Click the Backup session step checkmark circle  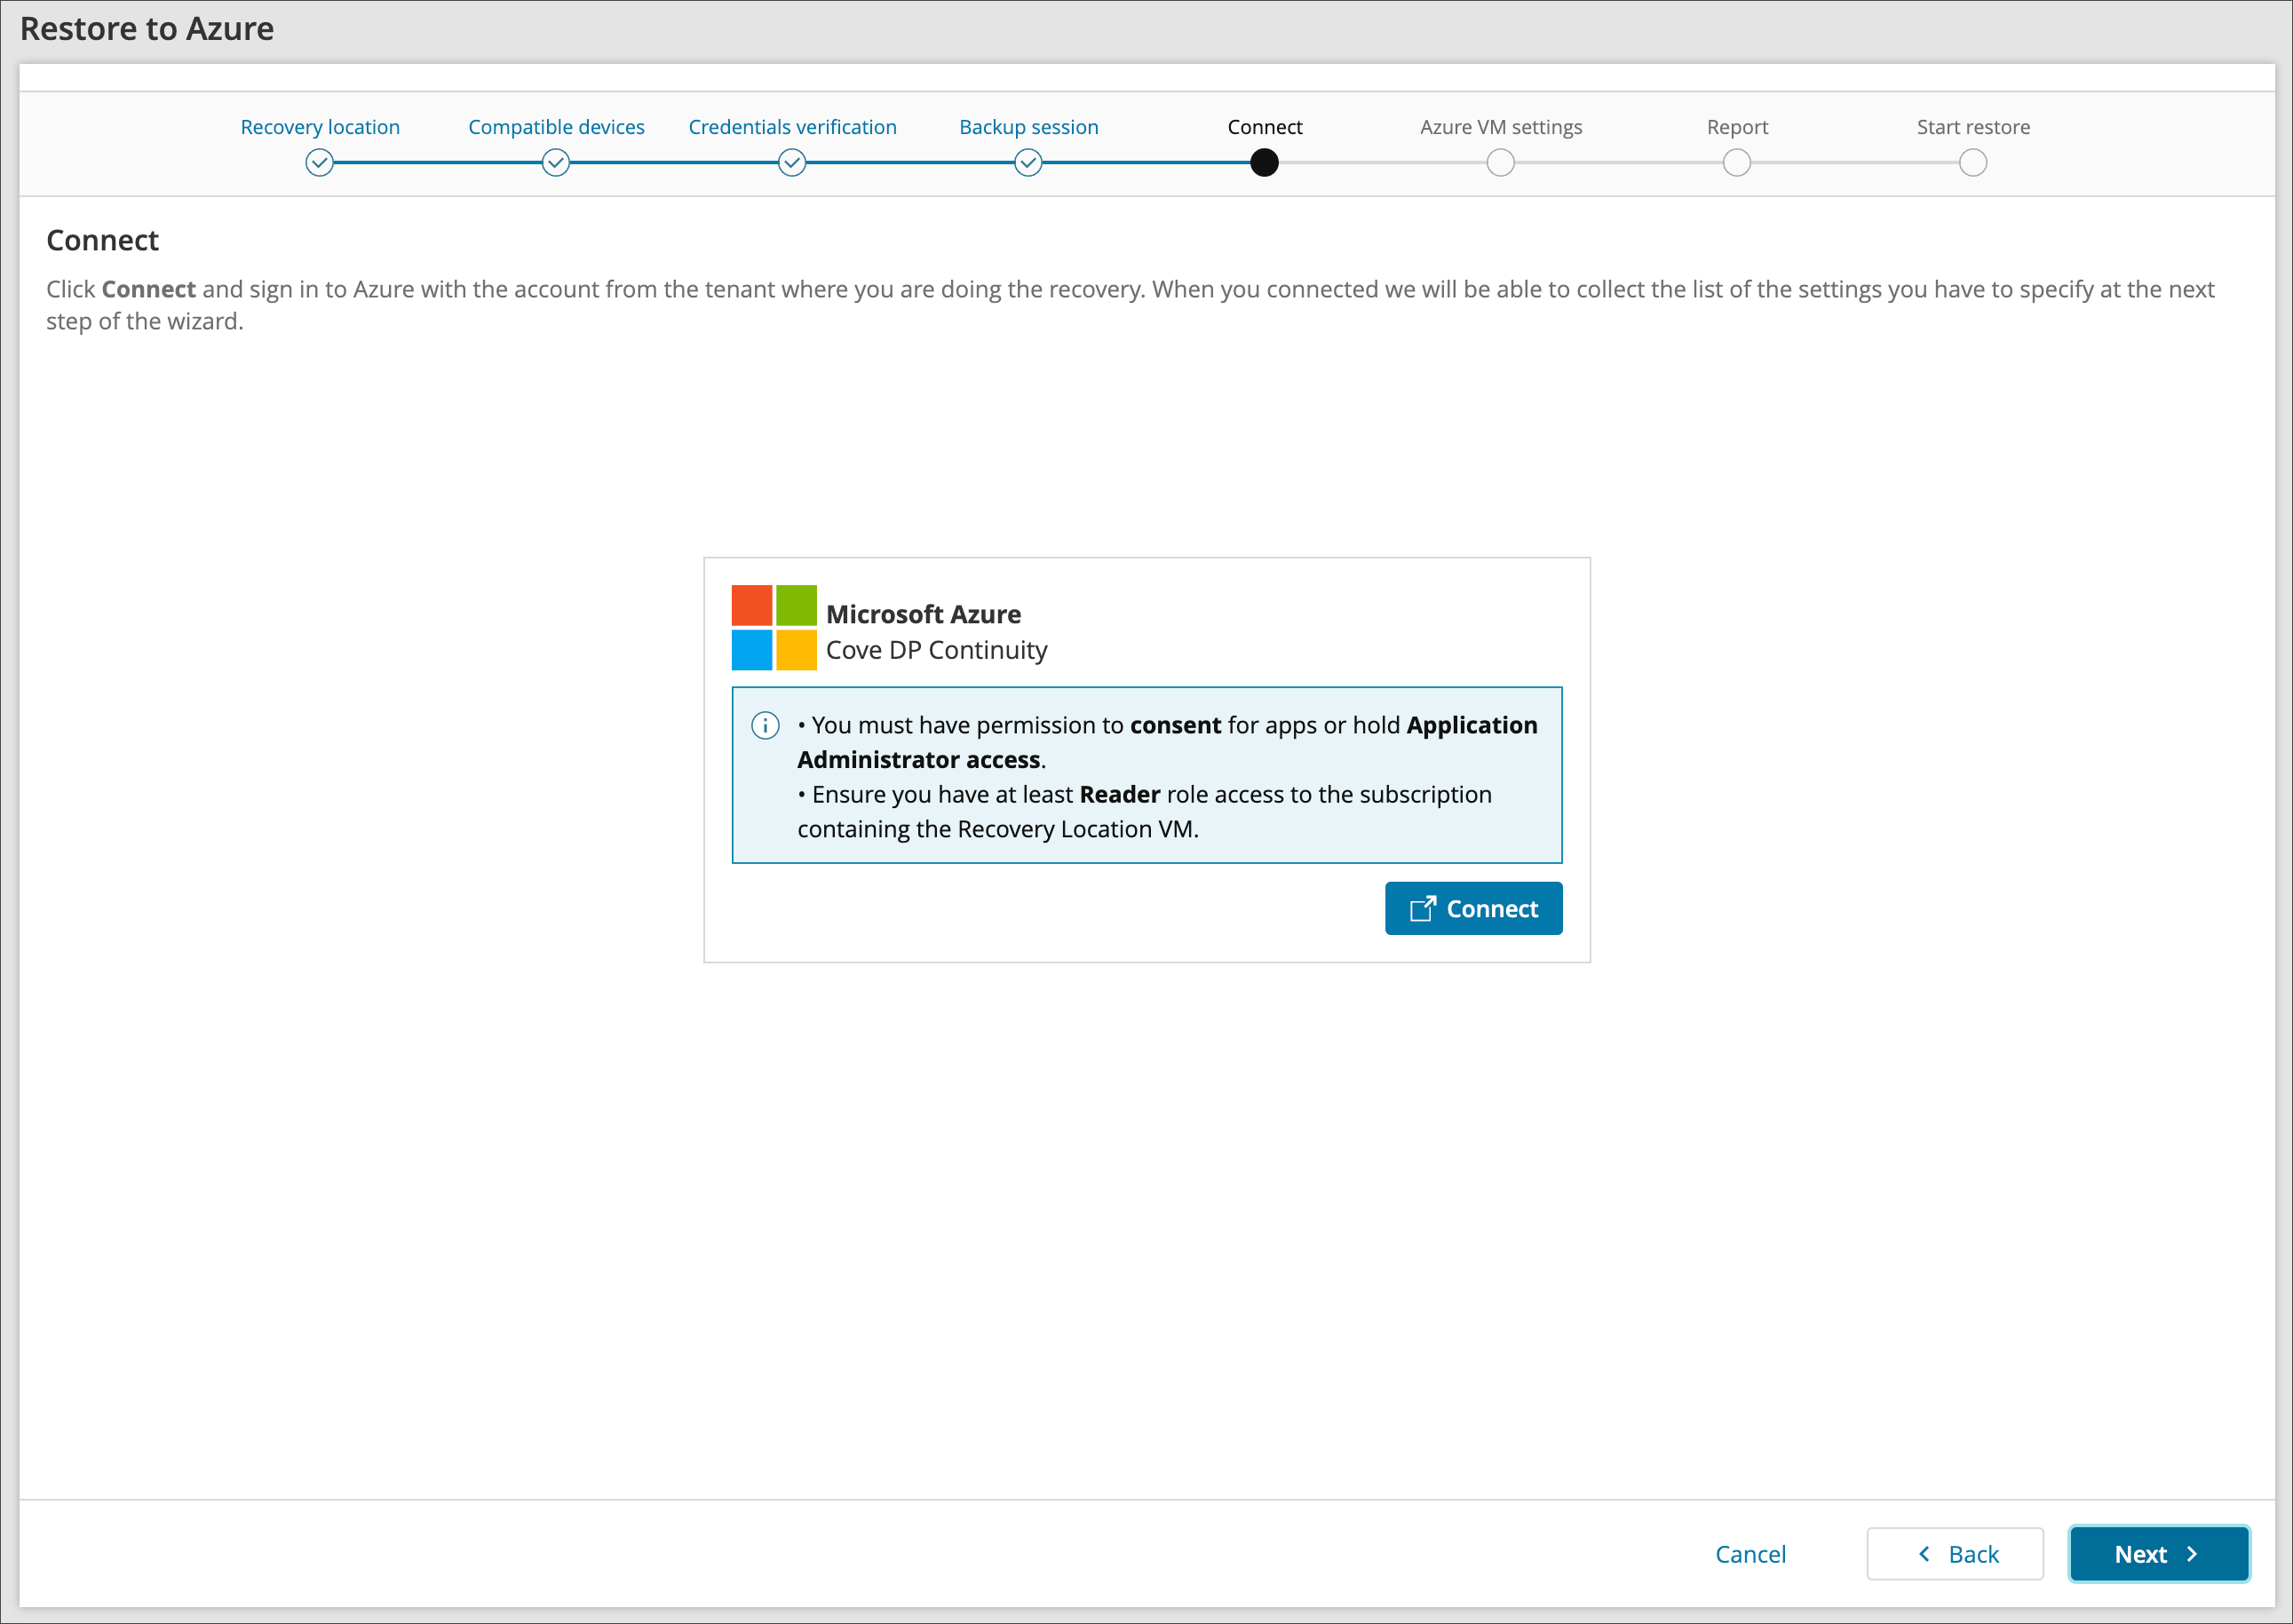click(x=1028, y=163)
